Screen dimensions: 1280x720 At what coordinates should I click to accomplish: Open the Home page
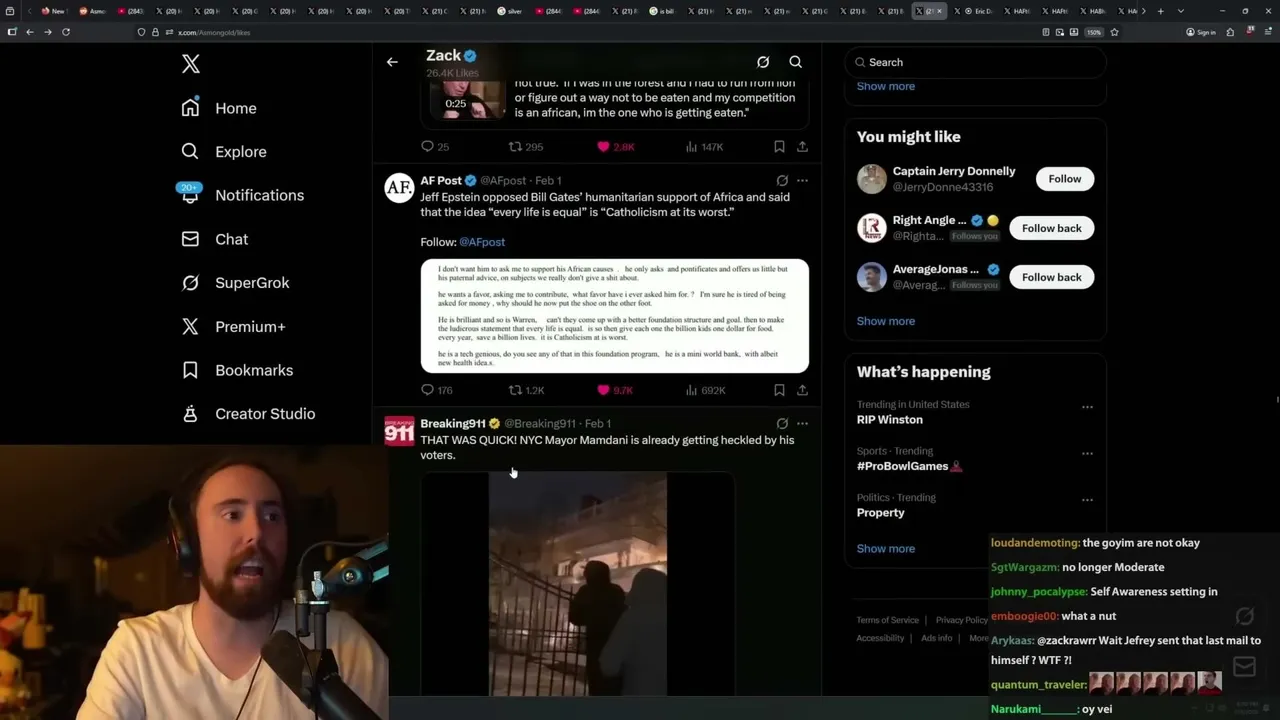pyautogui.click(x=219, y=108)
